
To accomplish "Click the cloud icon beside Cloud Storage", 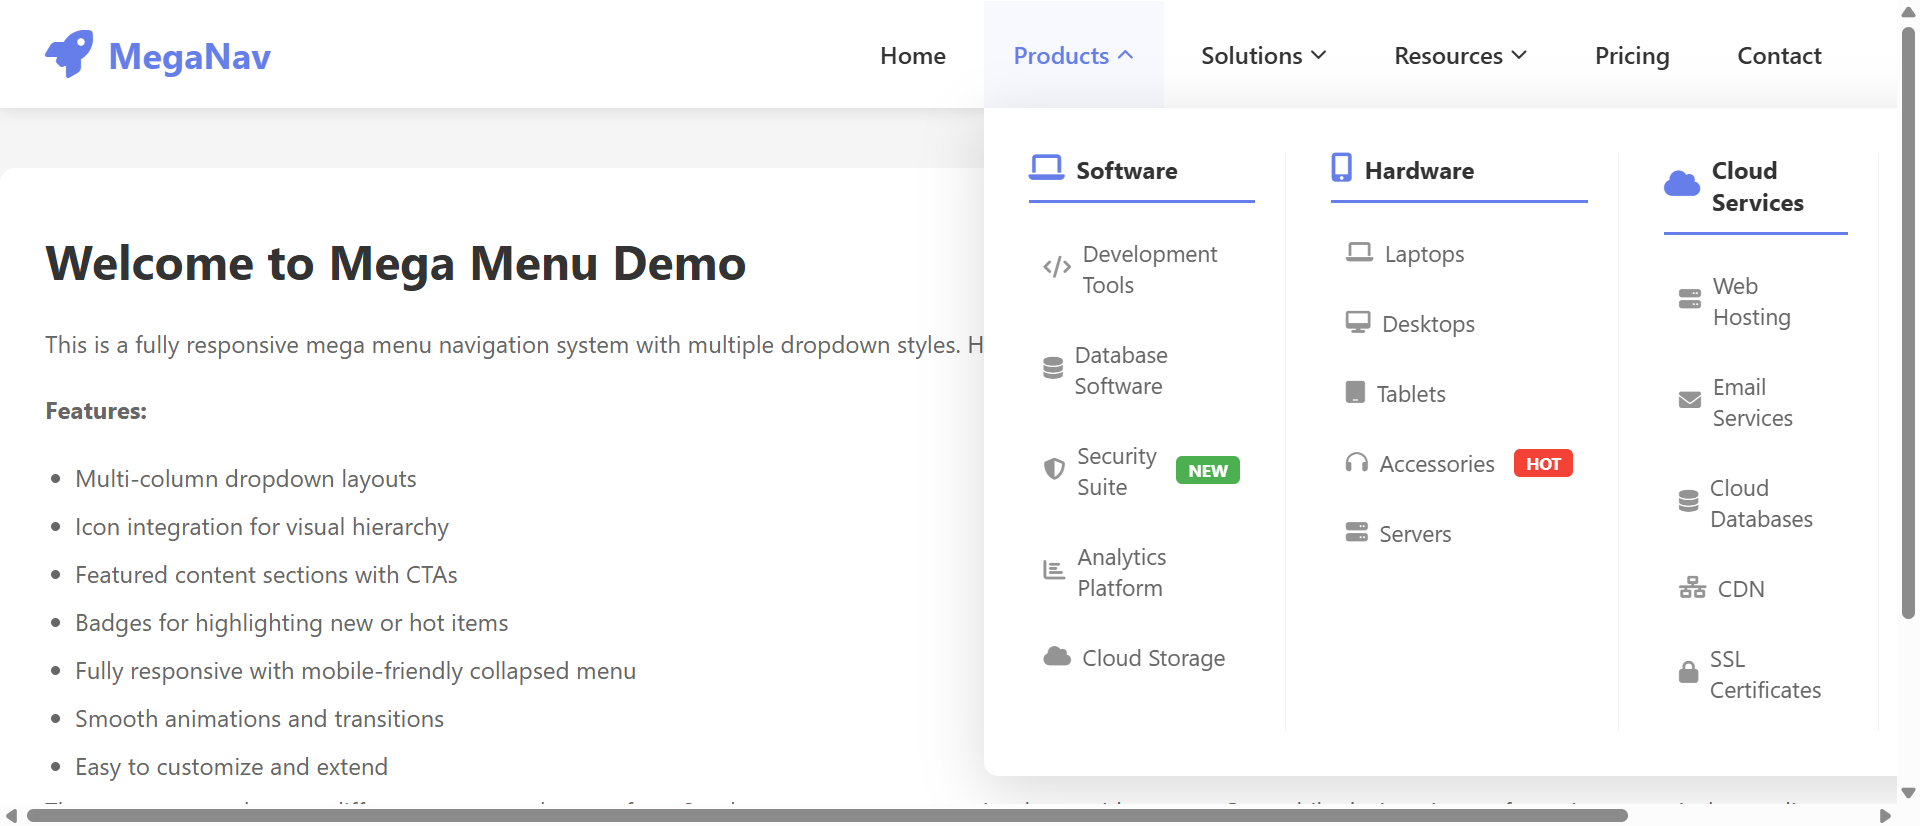I will [x=1057, y=657].
